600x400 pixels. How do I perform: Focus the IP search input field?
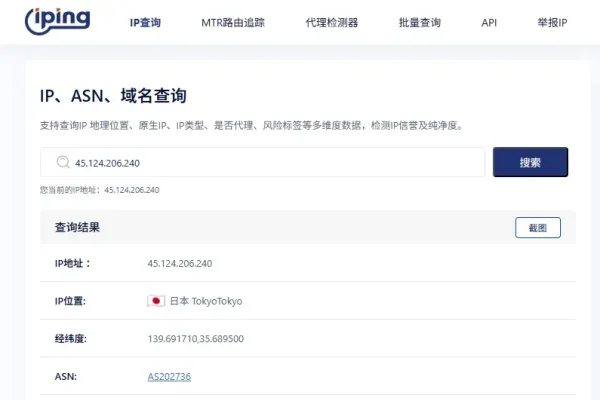click(262, 162)
